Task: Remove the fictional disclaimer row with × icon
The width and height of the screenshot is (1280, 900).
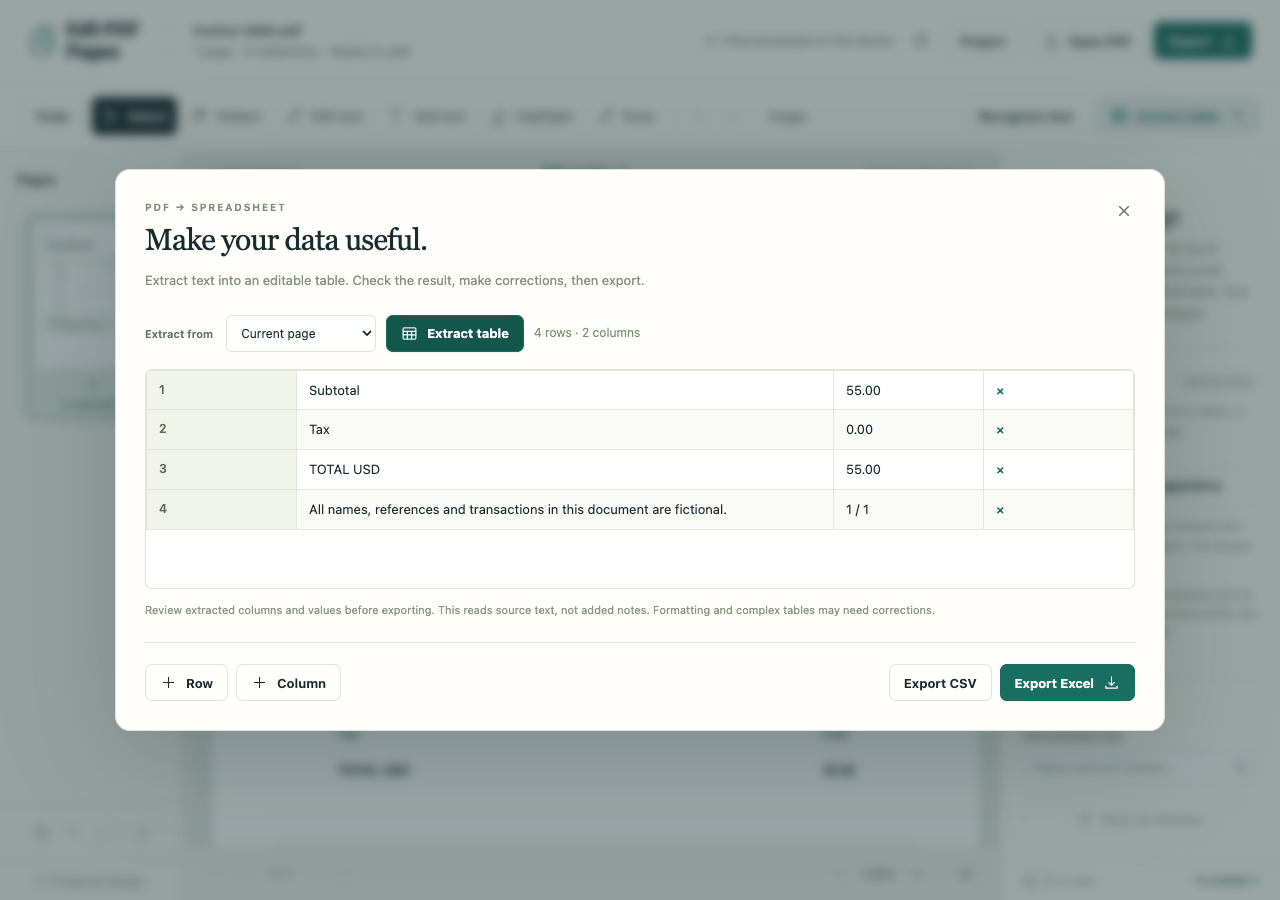Action: point(1000,510)
